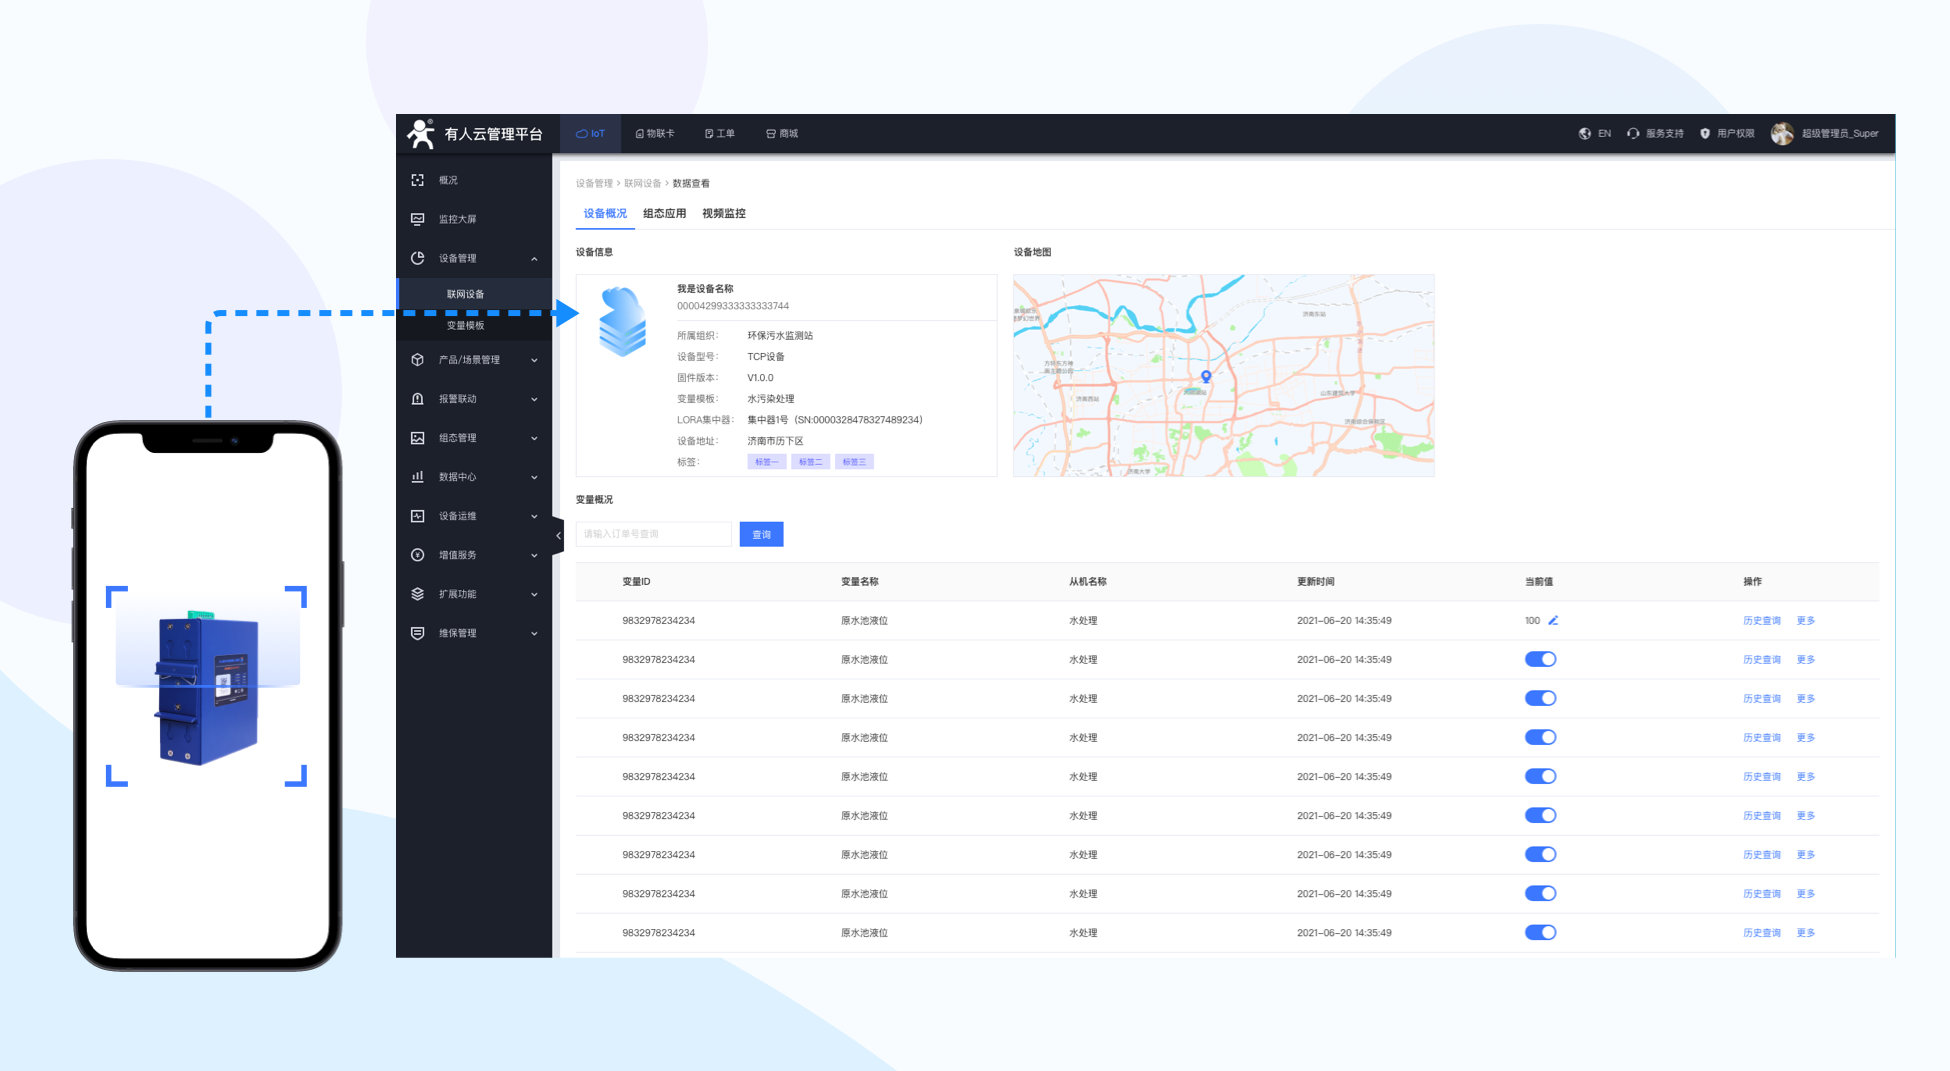Click the shield icon for 用户权限
Viewport: 1950px width, 1071px height.
click(x=1705, y=133)
